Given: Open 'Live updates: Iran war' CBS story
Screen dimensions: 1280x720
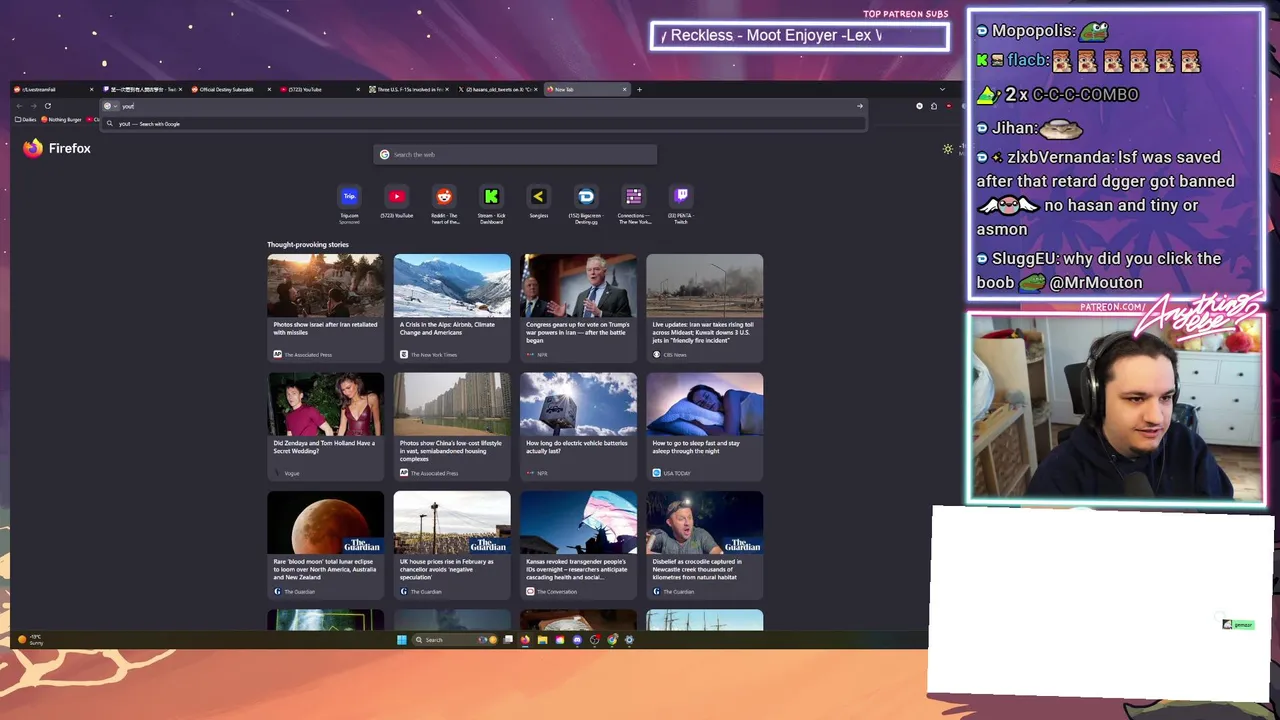Looking at the screenshot, I should [704, 307].
